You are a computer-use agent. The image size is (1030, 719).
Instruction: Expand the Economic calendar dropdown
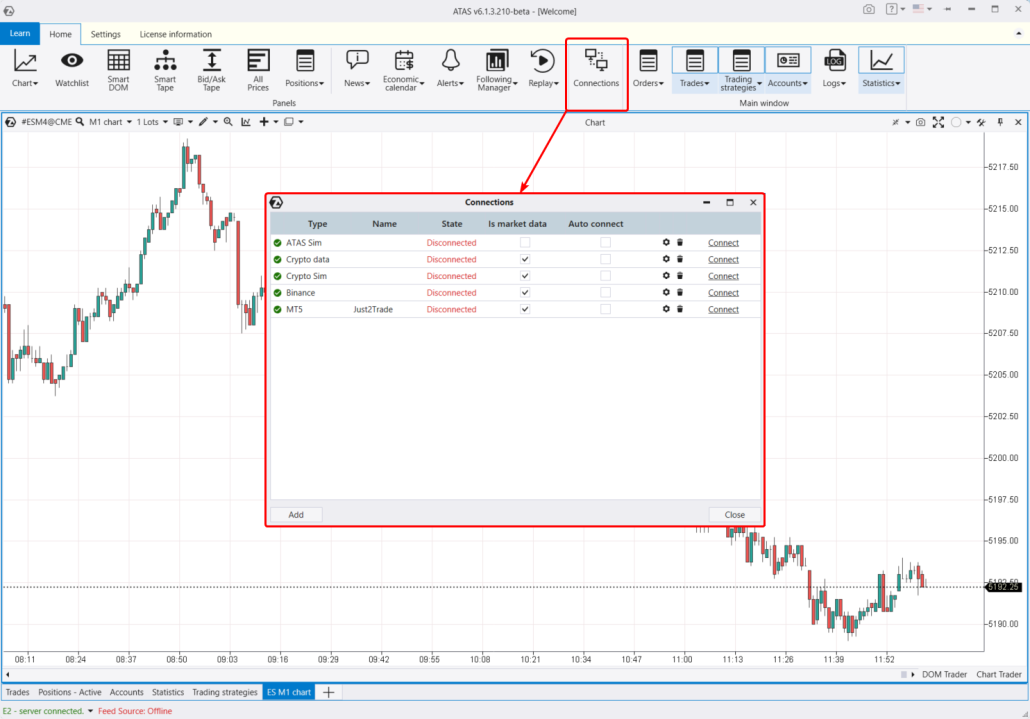[404, 69]
